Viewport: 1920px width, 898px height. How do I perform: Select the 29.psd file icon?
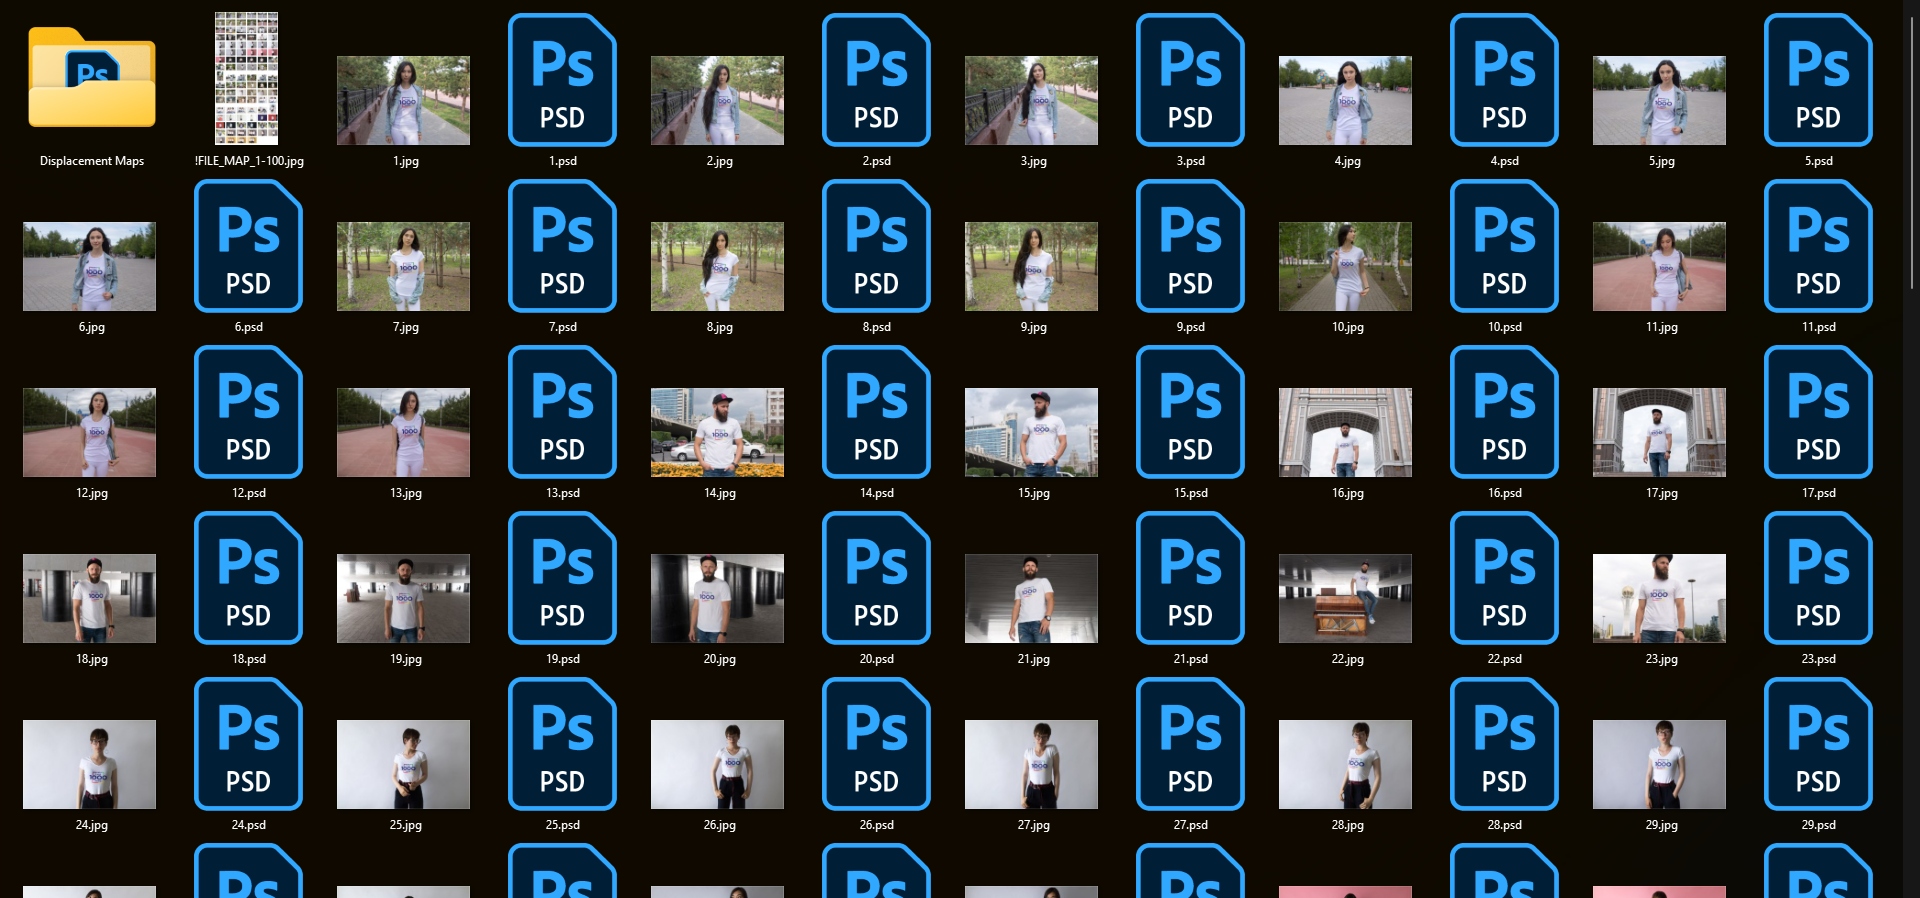[1817, 744]
